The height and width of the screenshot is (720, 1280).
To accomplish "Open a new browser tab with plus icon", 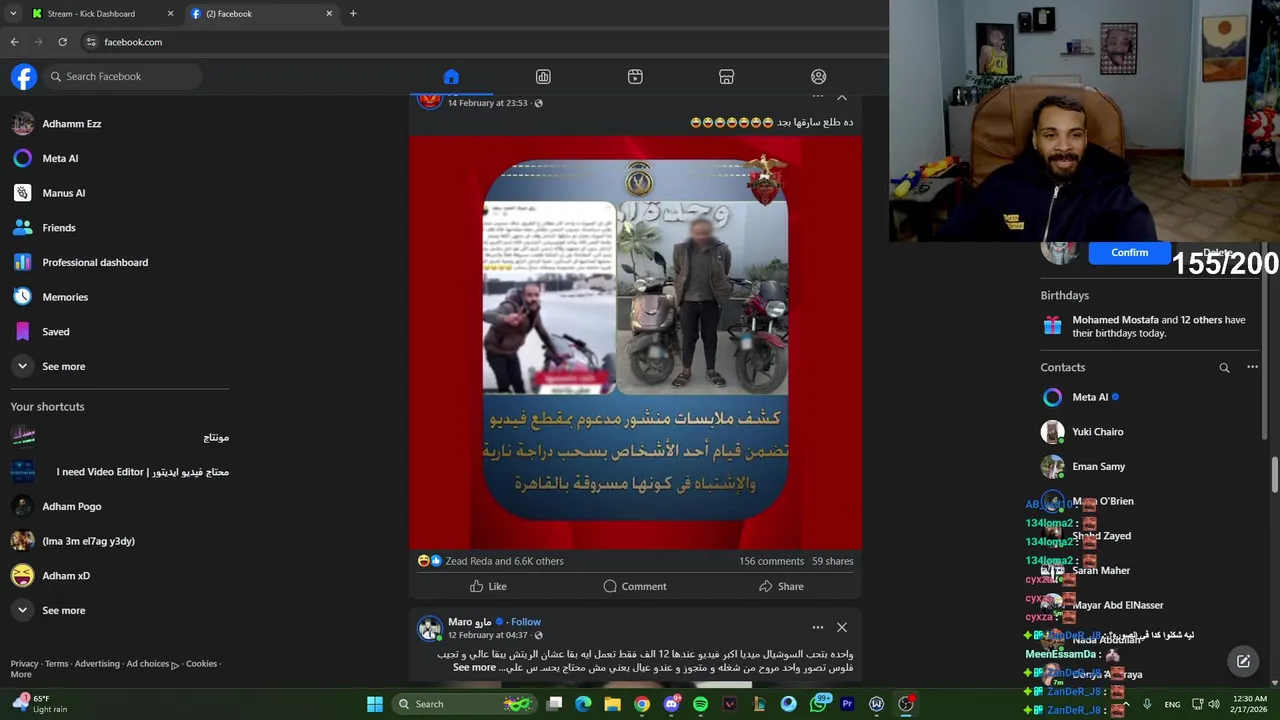I will 353,14.
